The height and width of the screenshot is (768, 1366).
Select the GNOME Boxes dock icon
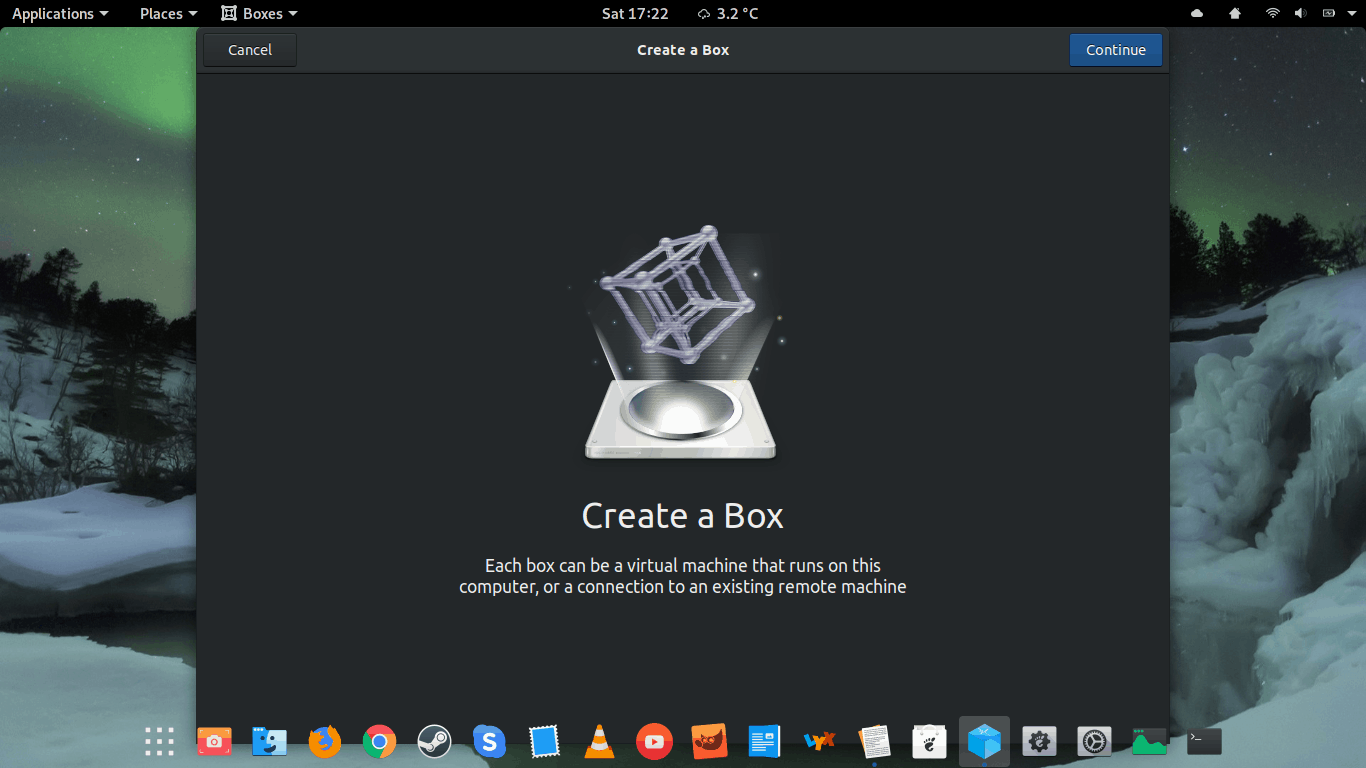point(984,741)
